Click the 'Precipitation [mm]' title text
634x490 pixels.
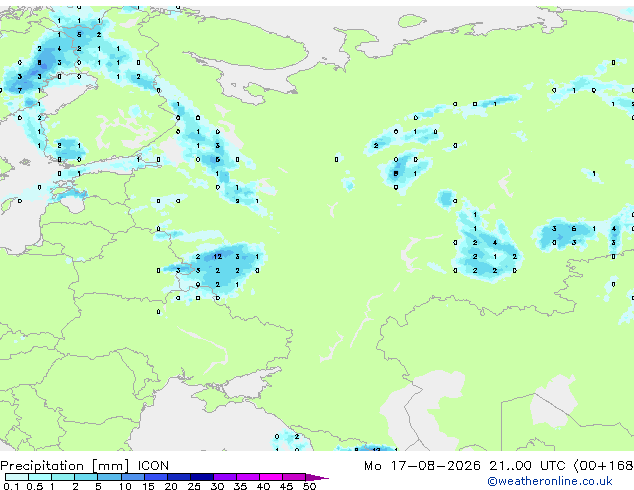65,466
